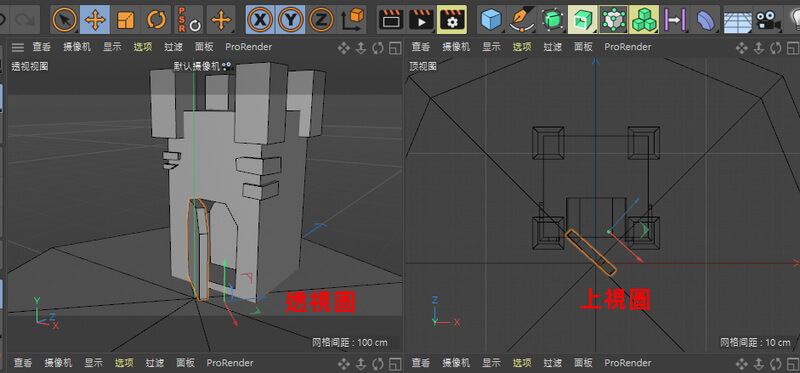The width and height of the screenshot is (800, 373).
Task: Toggle maximize icon of perspective viewport
Action: [394, 48]
